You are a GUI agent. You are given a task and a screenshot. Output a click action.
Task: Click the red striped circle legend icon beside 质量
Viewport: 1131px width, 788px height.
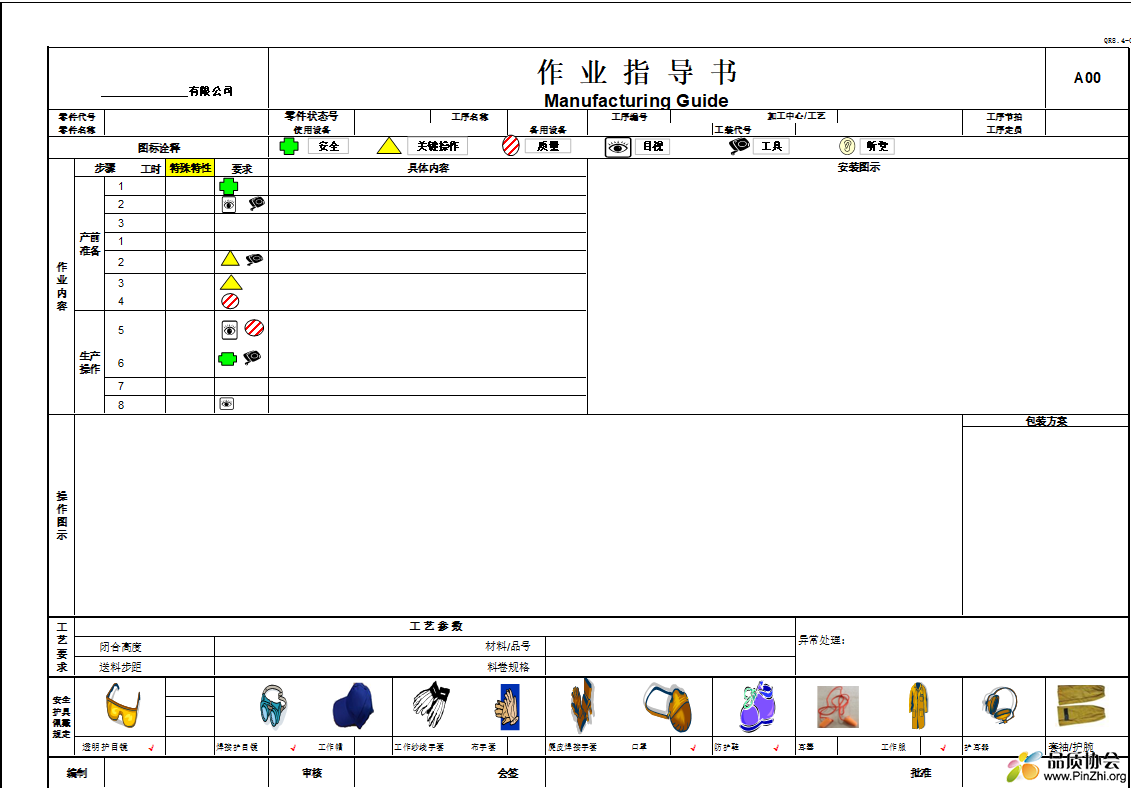point(511,146)
